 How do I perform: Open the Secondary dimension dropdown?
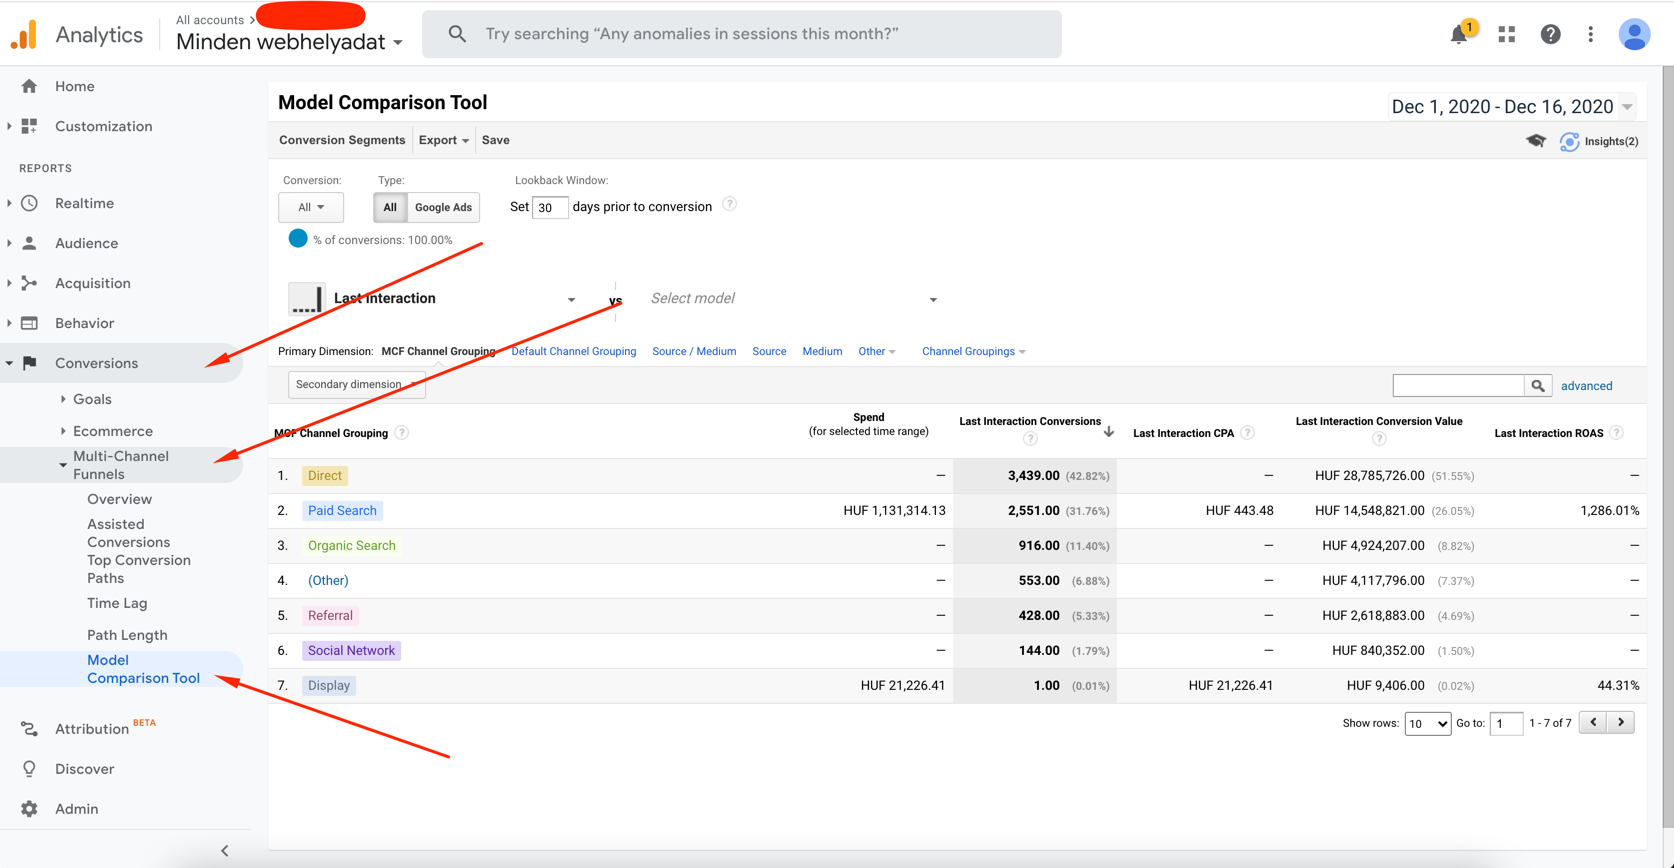[356, 385]
